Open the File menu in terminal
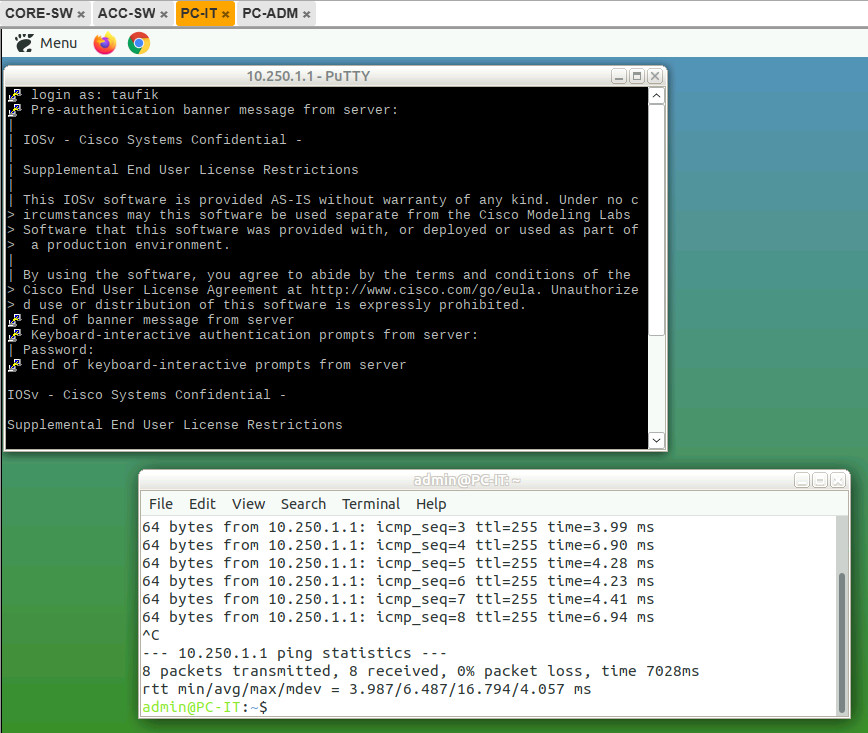Viewport: 868px width, 733px height. coord(161,504)
